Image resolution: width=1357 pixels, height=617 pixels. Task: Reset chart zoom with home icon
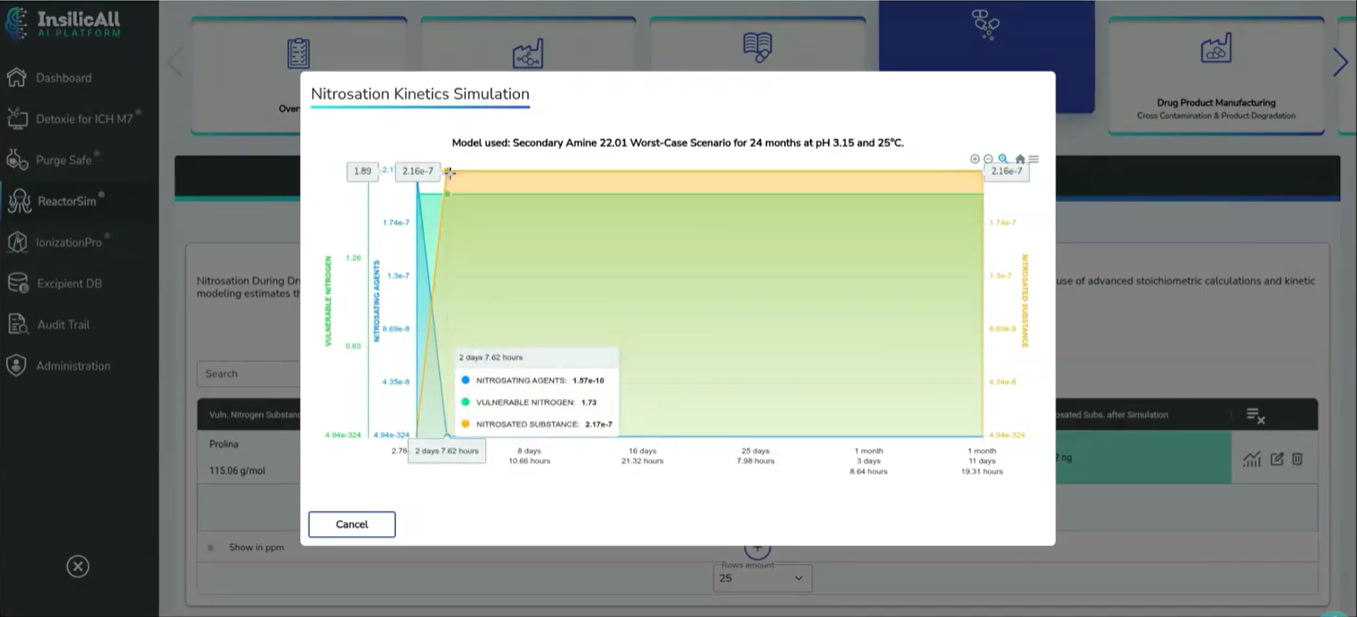(x=1020, y=159)
